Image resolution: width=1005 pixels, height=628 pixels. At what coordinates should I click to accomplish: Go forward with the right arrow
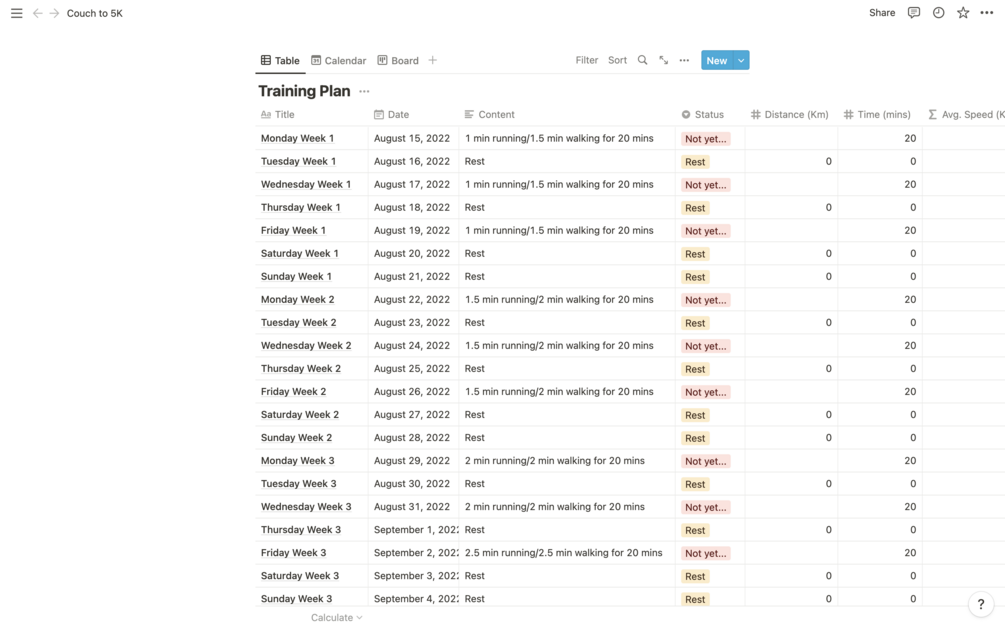pos(54,13)
